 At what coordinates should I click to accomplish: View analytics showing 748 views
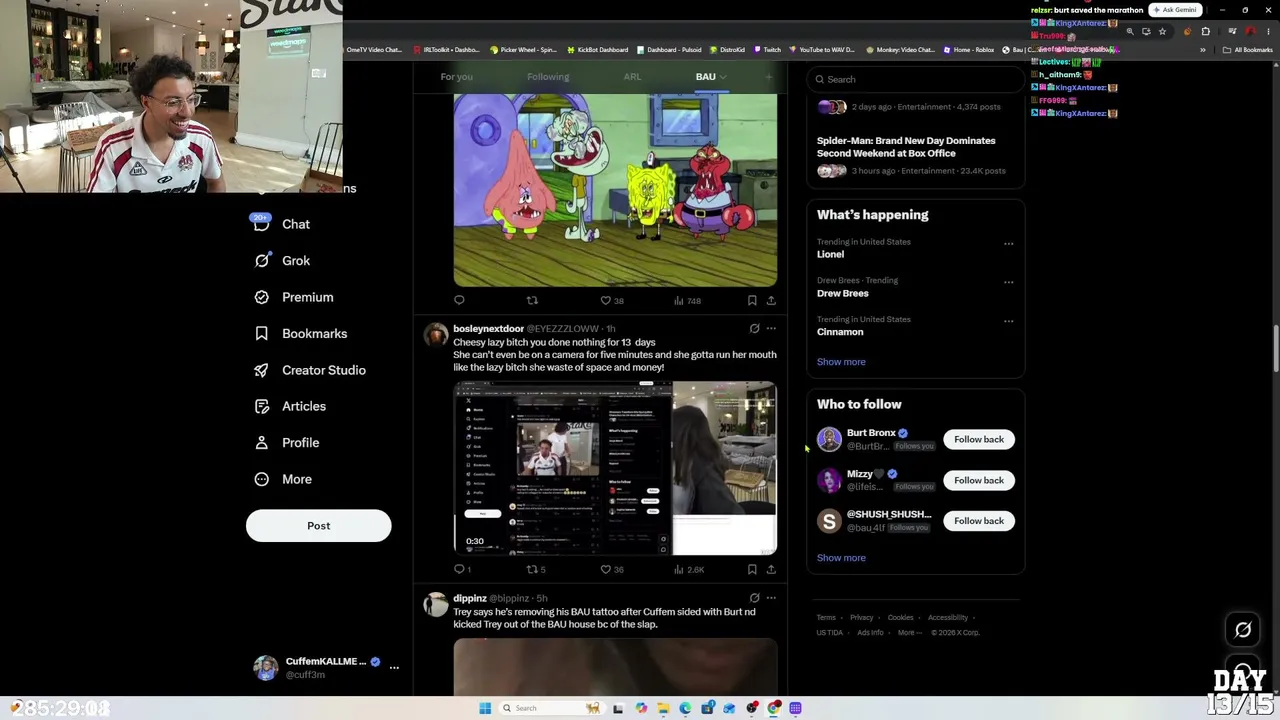point(687,300)
